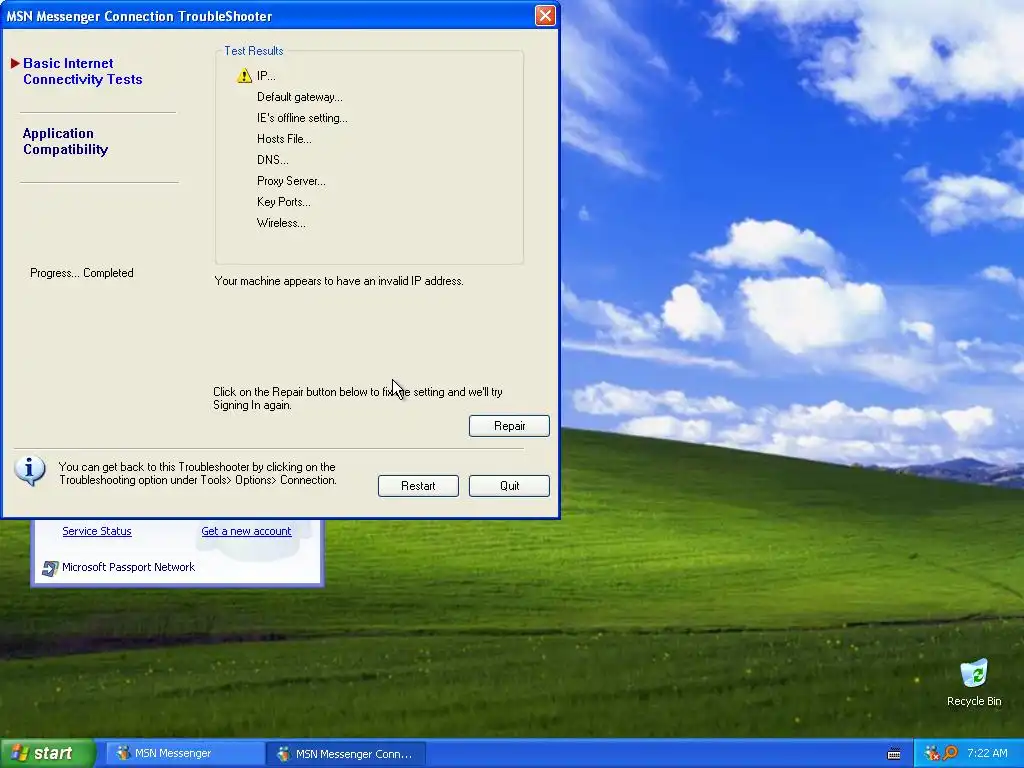Click the magnifier search tray icon
1024x768 pixels.
(950, 753)
